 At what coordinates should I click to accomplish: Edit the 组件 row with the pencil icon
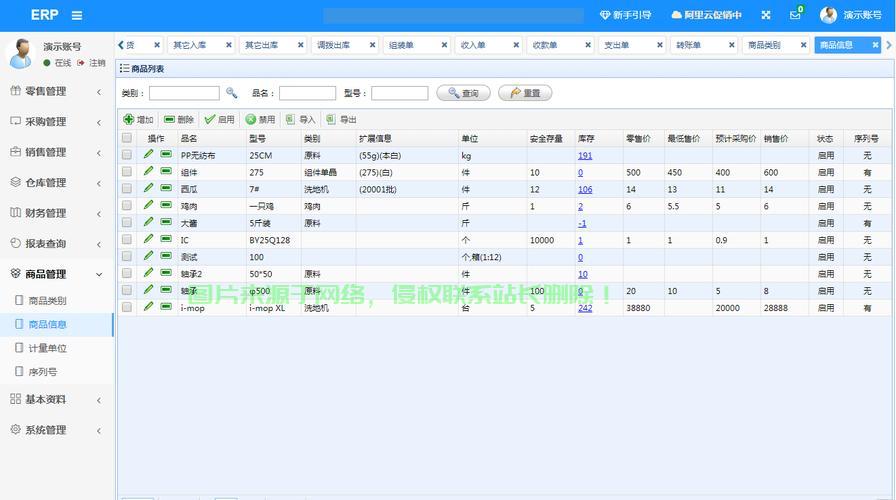(x=149, y=171)
